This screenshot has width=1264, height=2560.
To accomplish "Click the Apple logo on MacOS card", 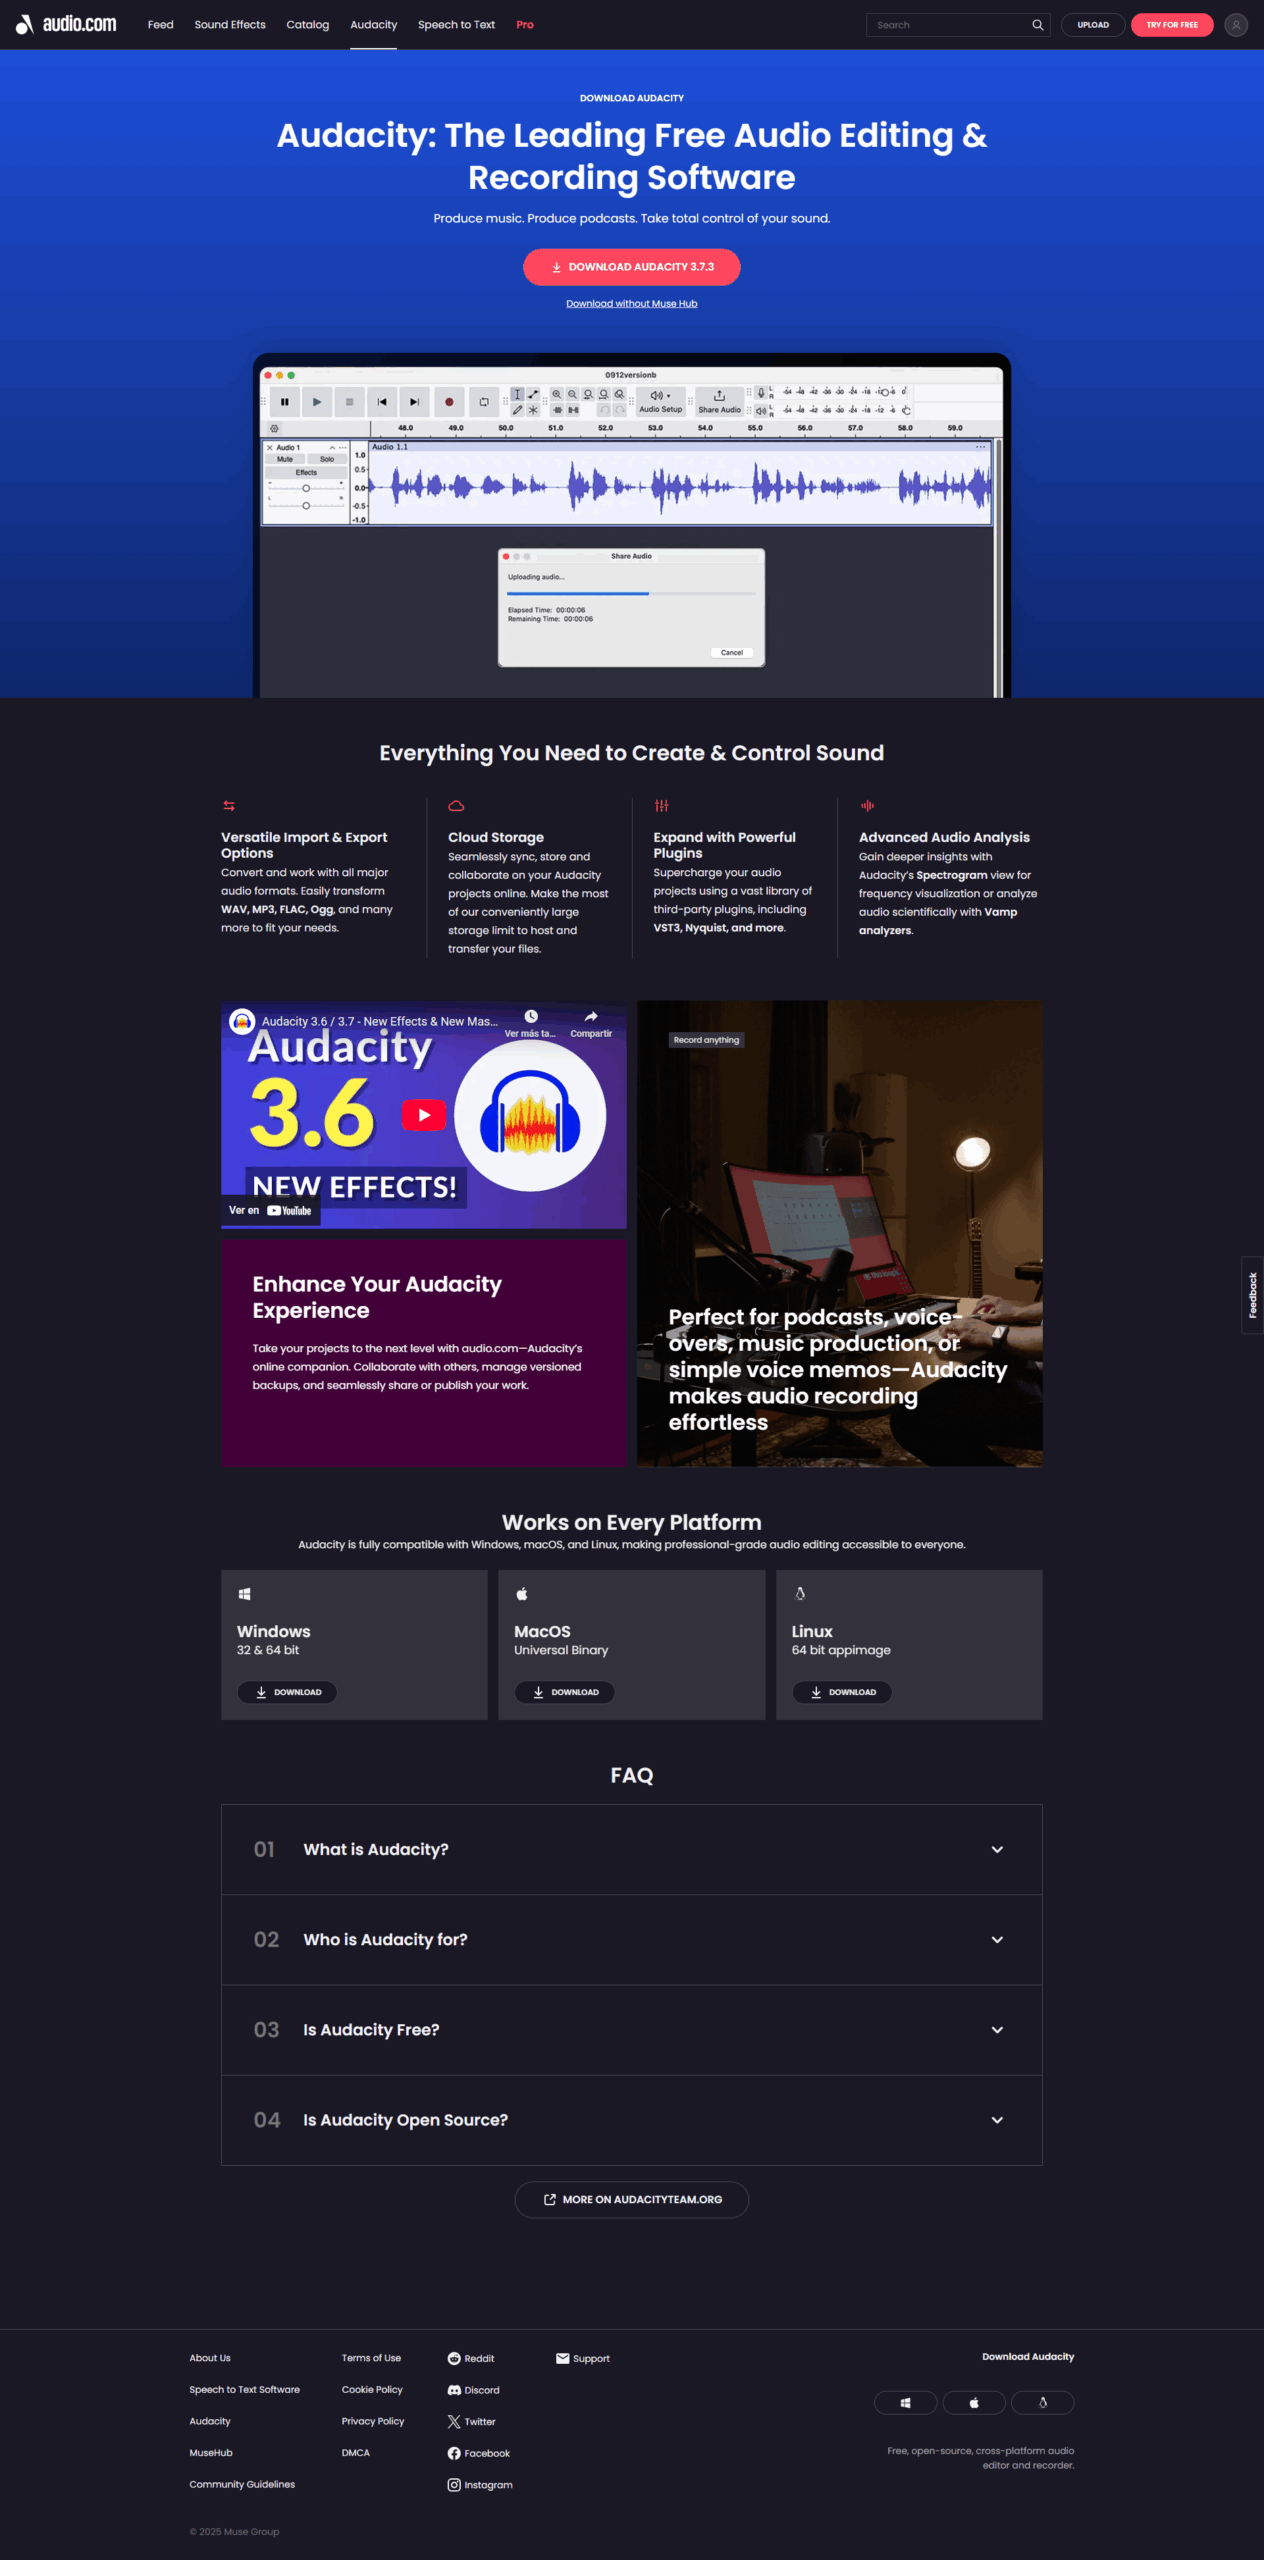I will pos(521,1593).
